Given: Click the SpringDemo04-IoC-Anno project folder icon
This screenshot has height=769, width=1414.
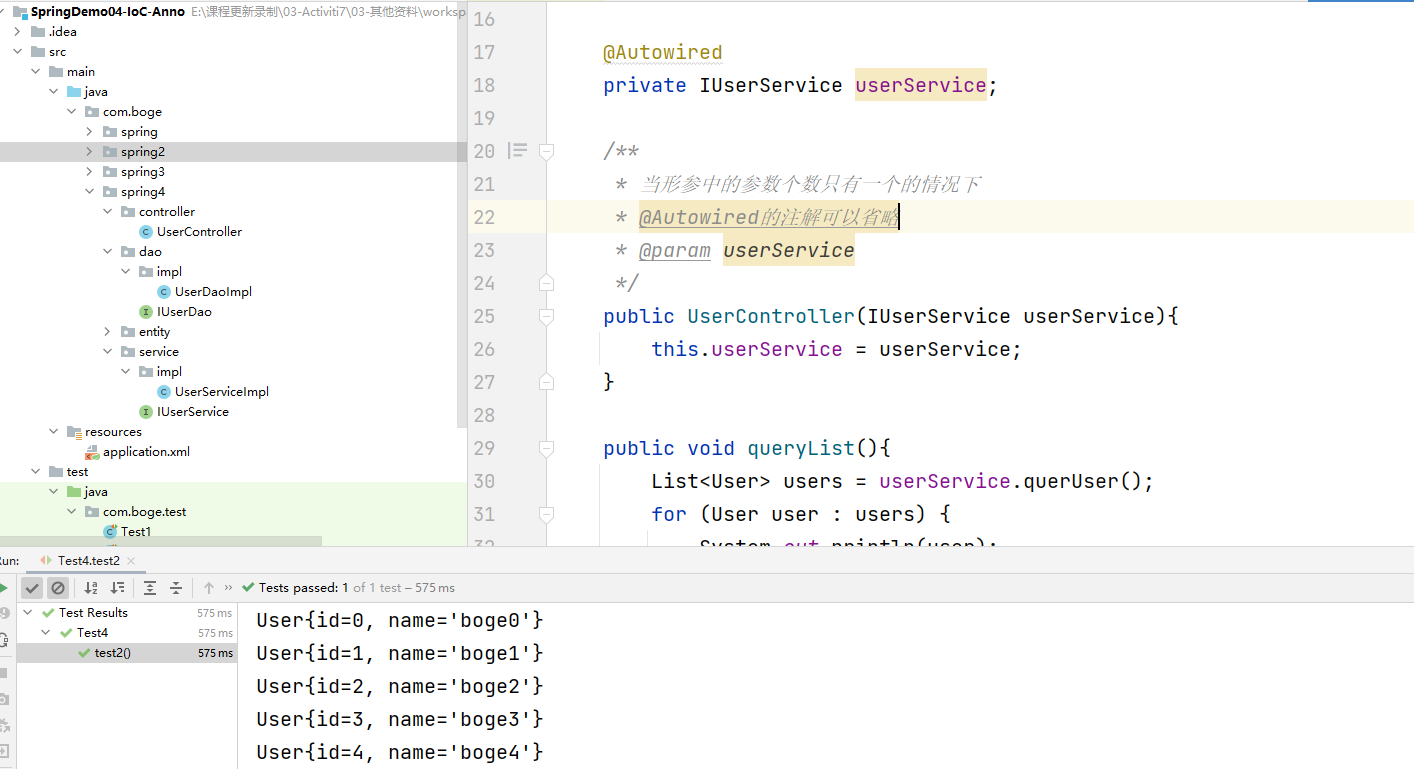Looking at the screenshot, I should tap(18, 12).
